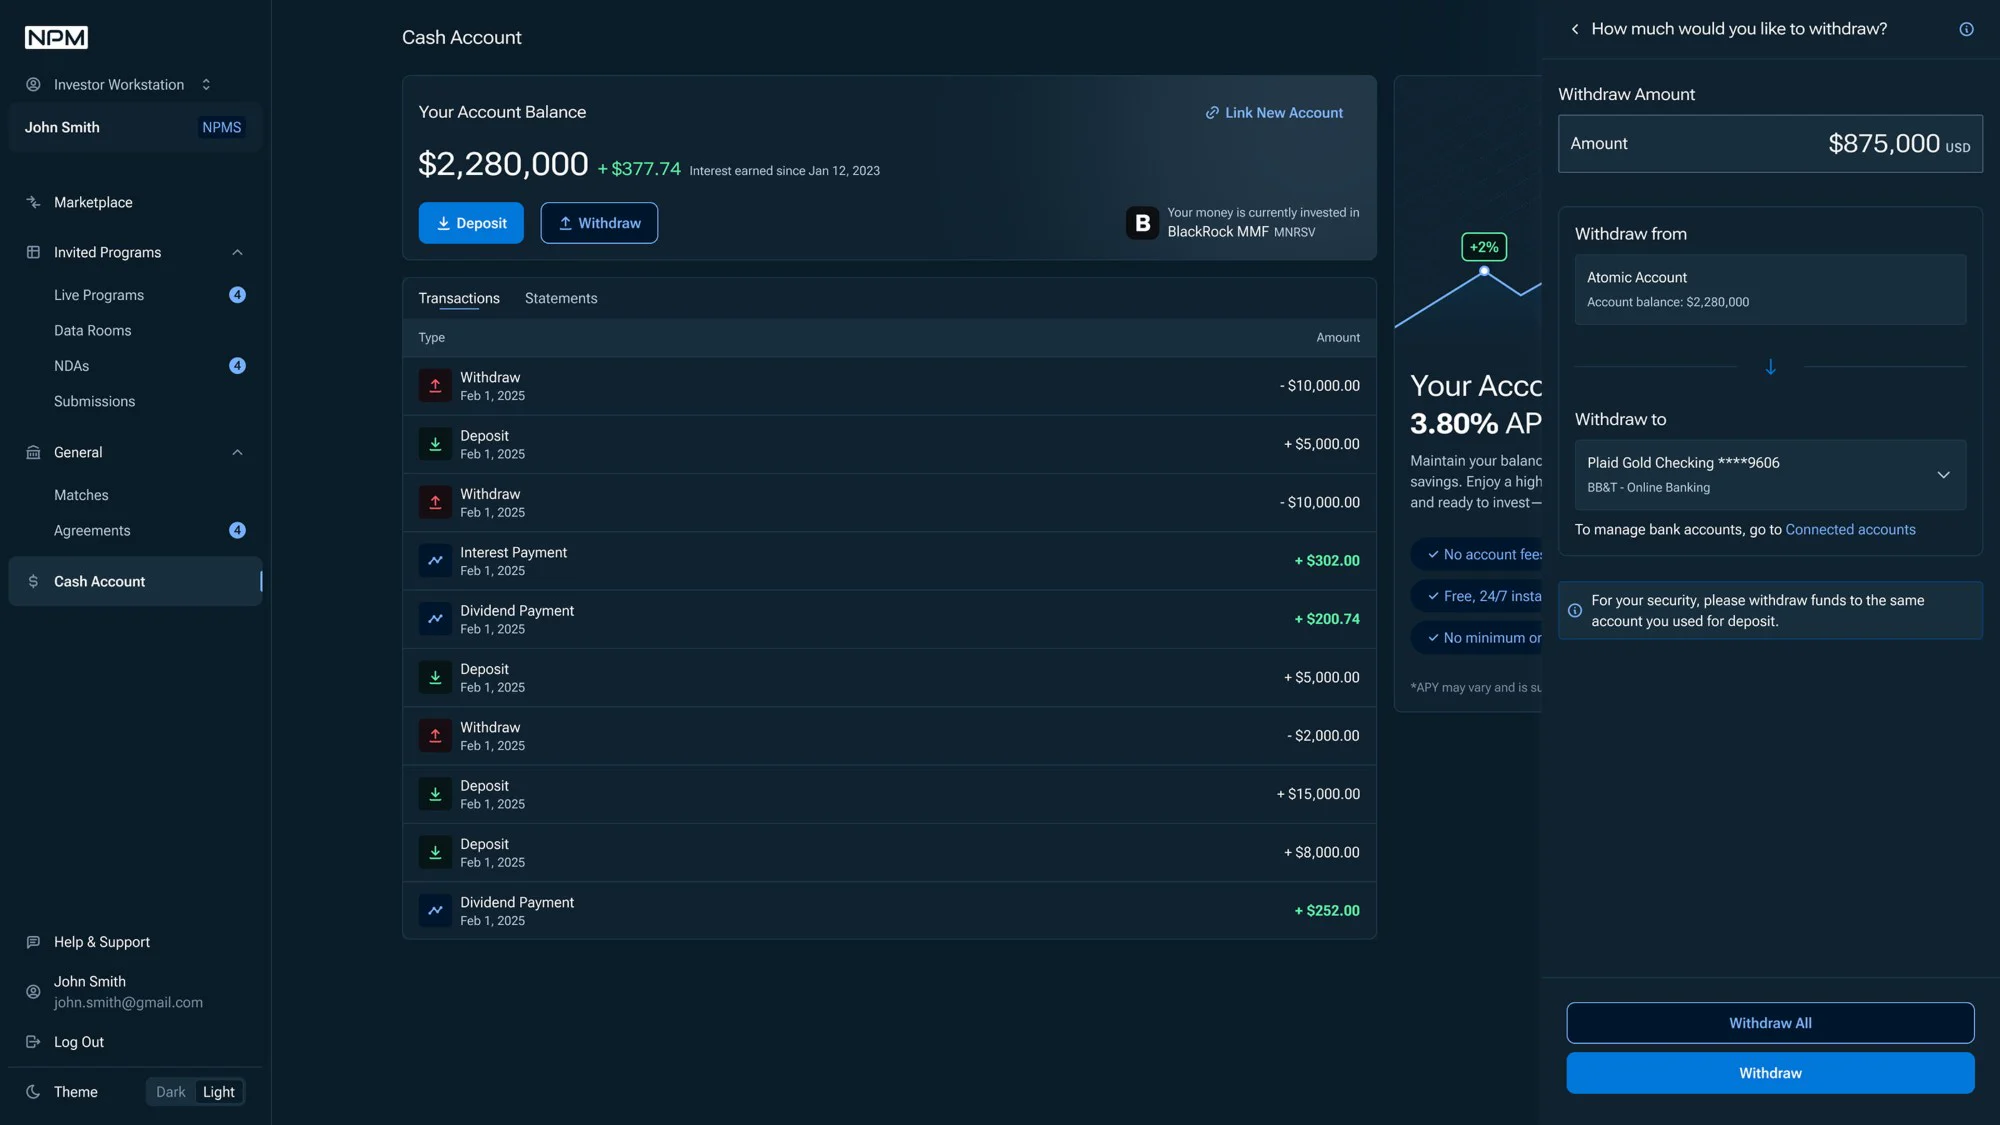The height and width of the screenshot is (1125, 2000).
Task: Click the Link New Account link
Action: [1274, 113]
